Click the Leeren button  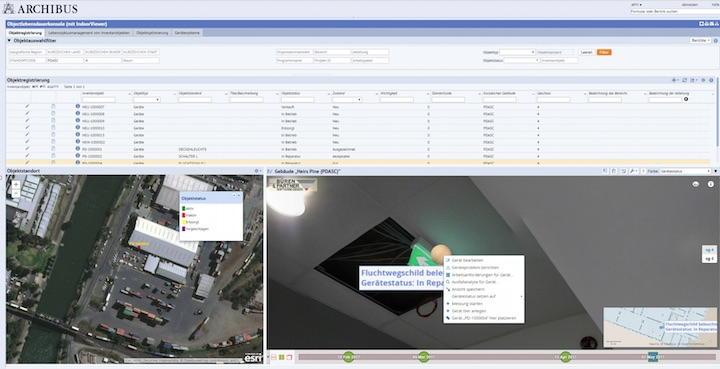[x=587, y=52]
